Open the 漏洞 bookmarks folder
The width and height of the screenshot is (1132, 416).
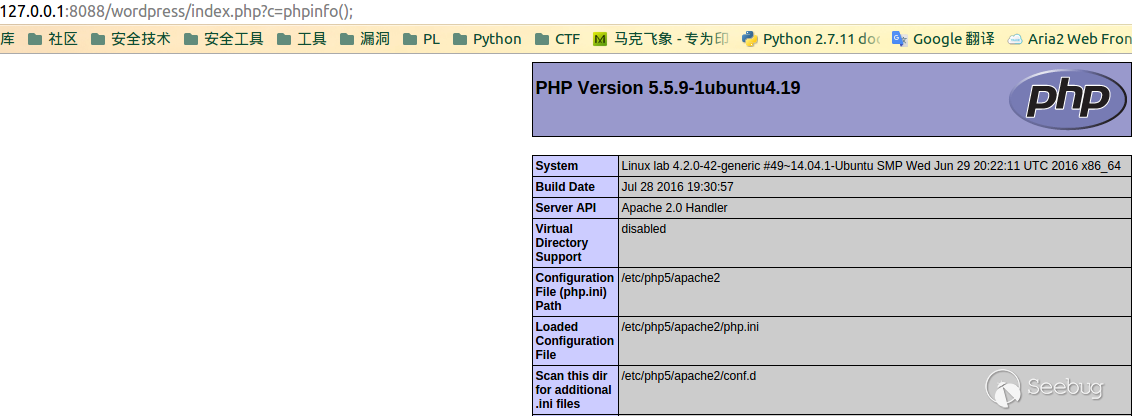pos(364,39)
